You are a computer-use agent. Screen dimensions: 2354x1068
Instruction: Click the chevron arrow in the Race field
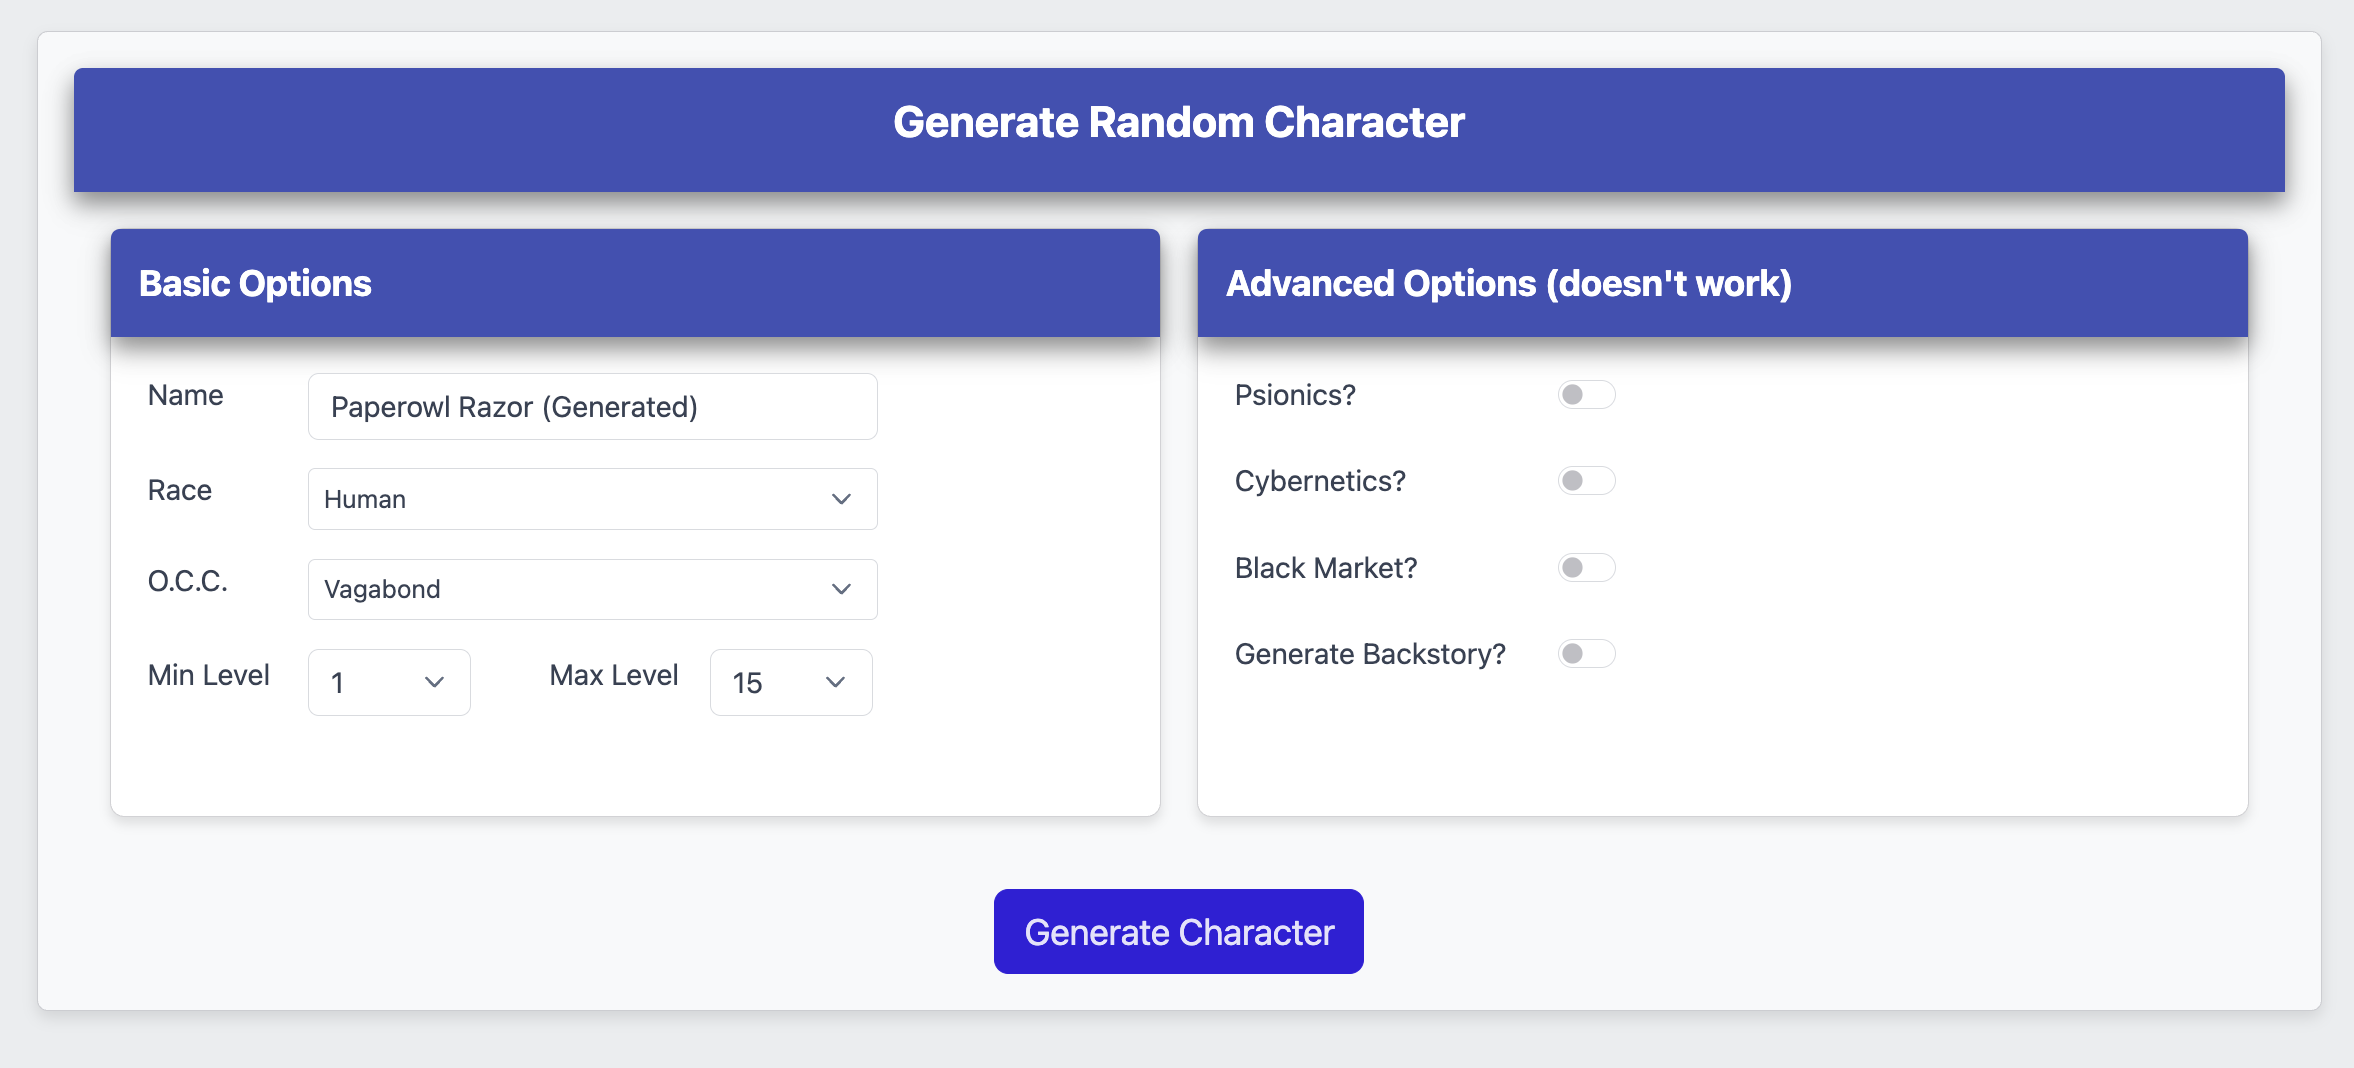pos(841,499)
